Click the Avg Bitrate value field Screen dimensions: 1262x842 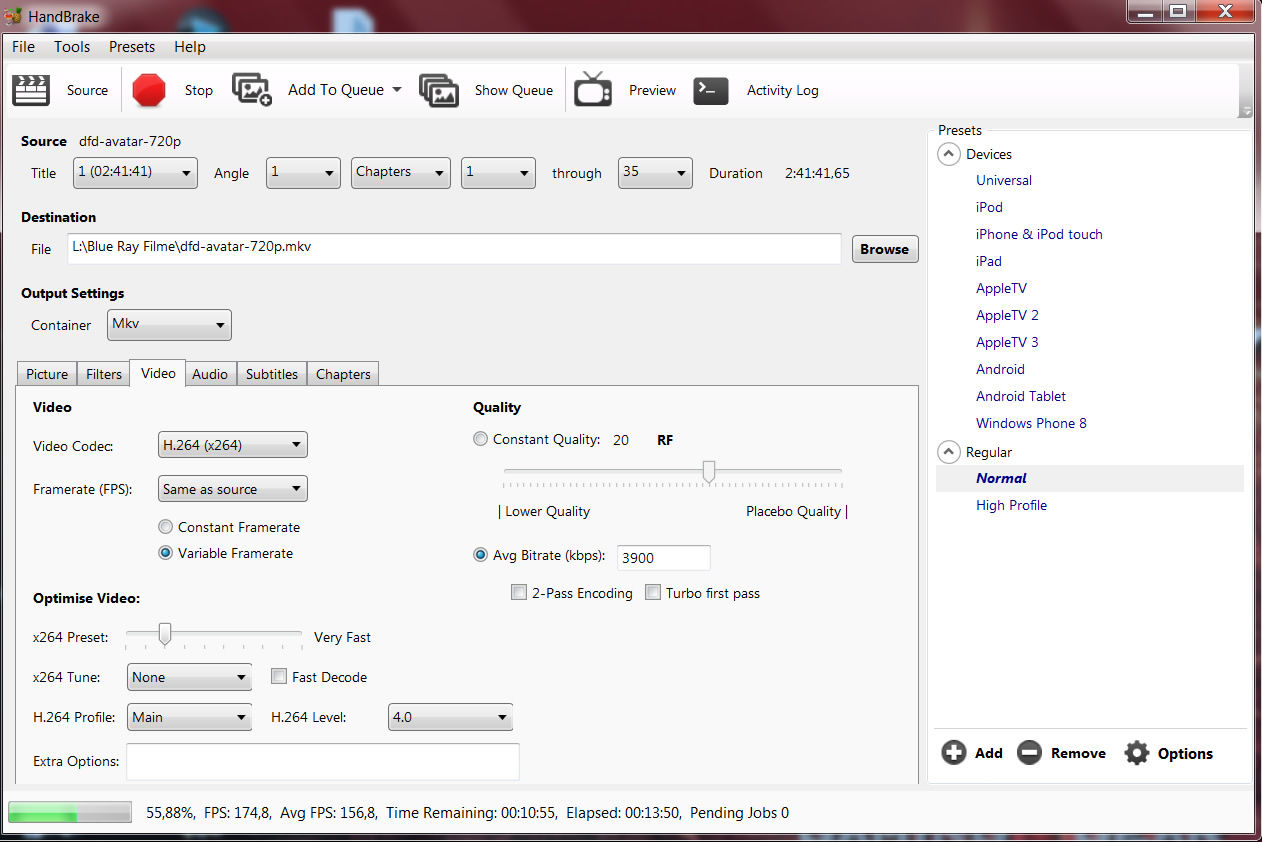coord(664,558)
